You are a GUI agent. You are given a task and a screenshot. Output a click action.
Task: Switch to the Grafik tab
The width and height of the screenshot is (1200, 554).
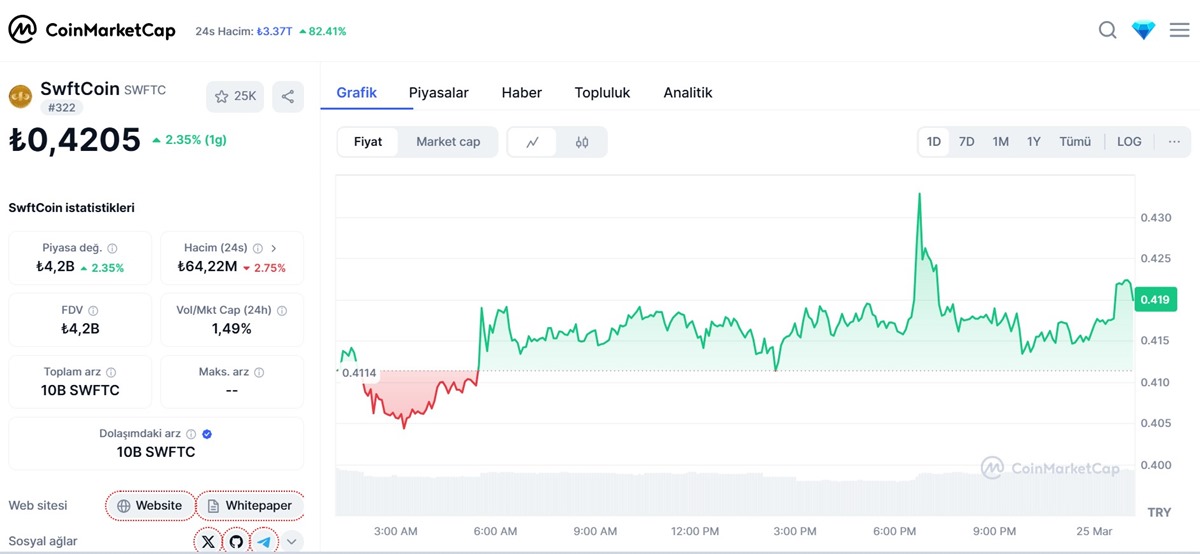pyautogui.click(x=356, y=93)
